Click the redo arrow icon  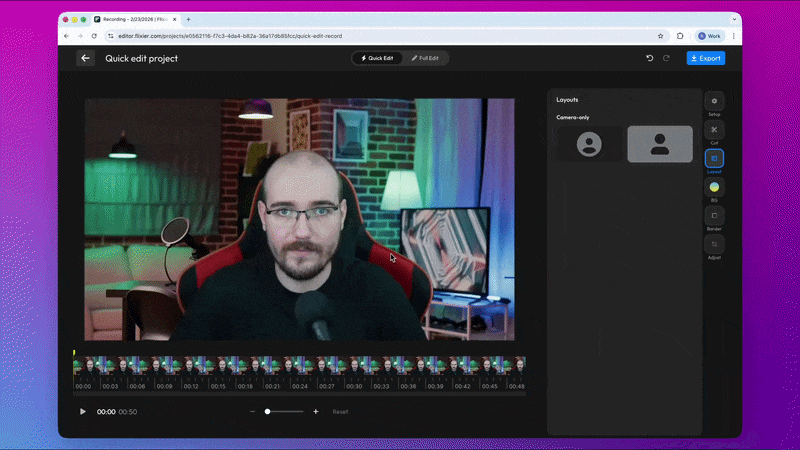click(x=667, y=58)
